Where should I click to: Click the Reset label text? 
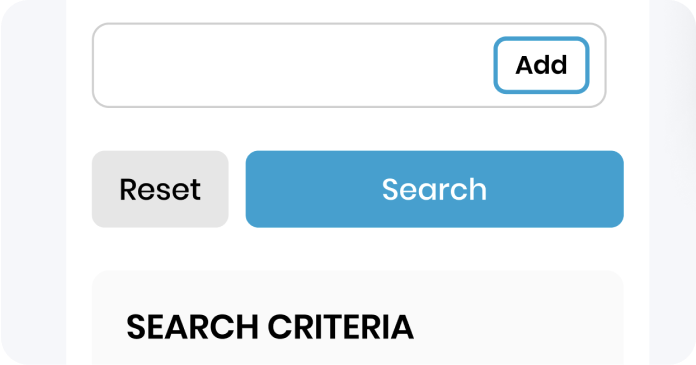tap(160, 190)
